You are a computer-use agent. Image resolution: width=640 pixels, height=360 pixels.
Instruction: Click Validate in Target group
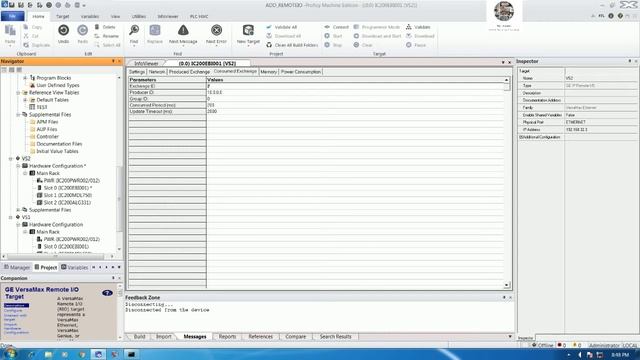(x=409, y=27)
